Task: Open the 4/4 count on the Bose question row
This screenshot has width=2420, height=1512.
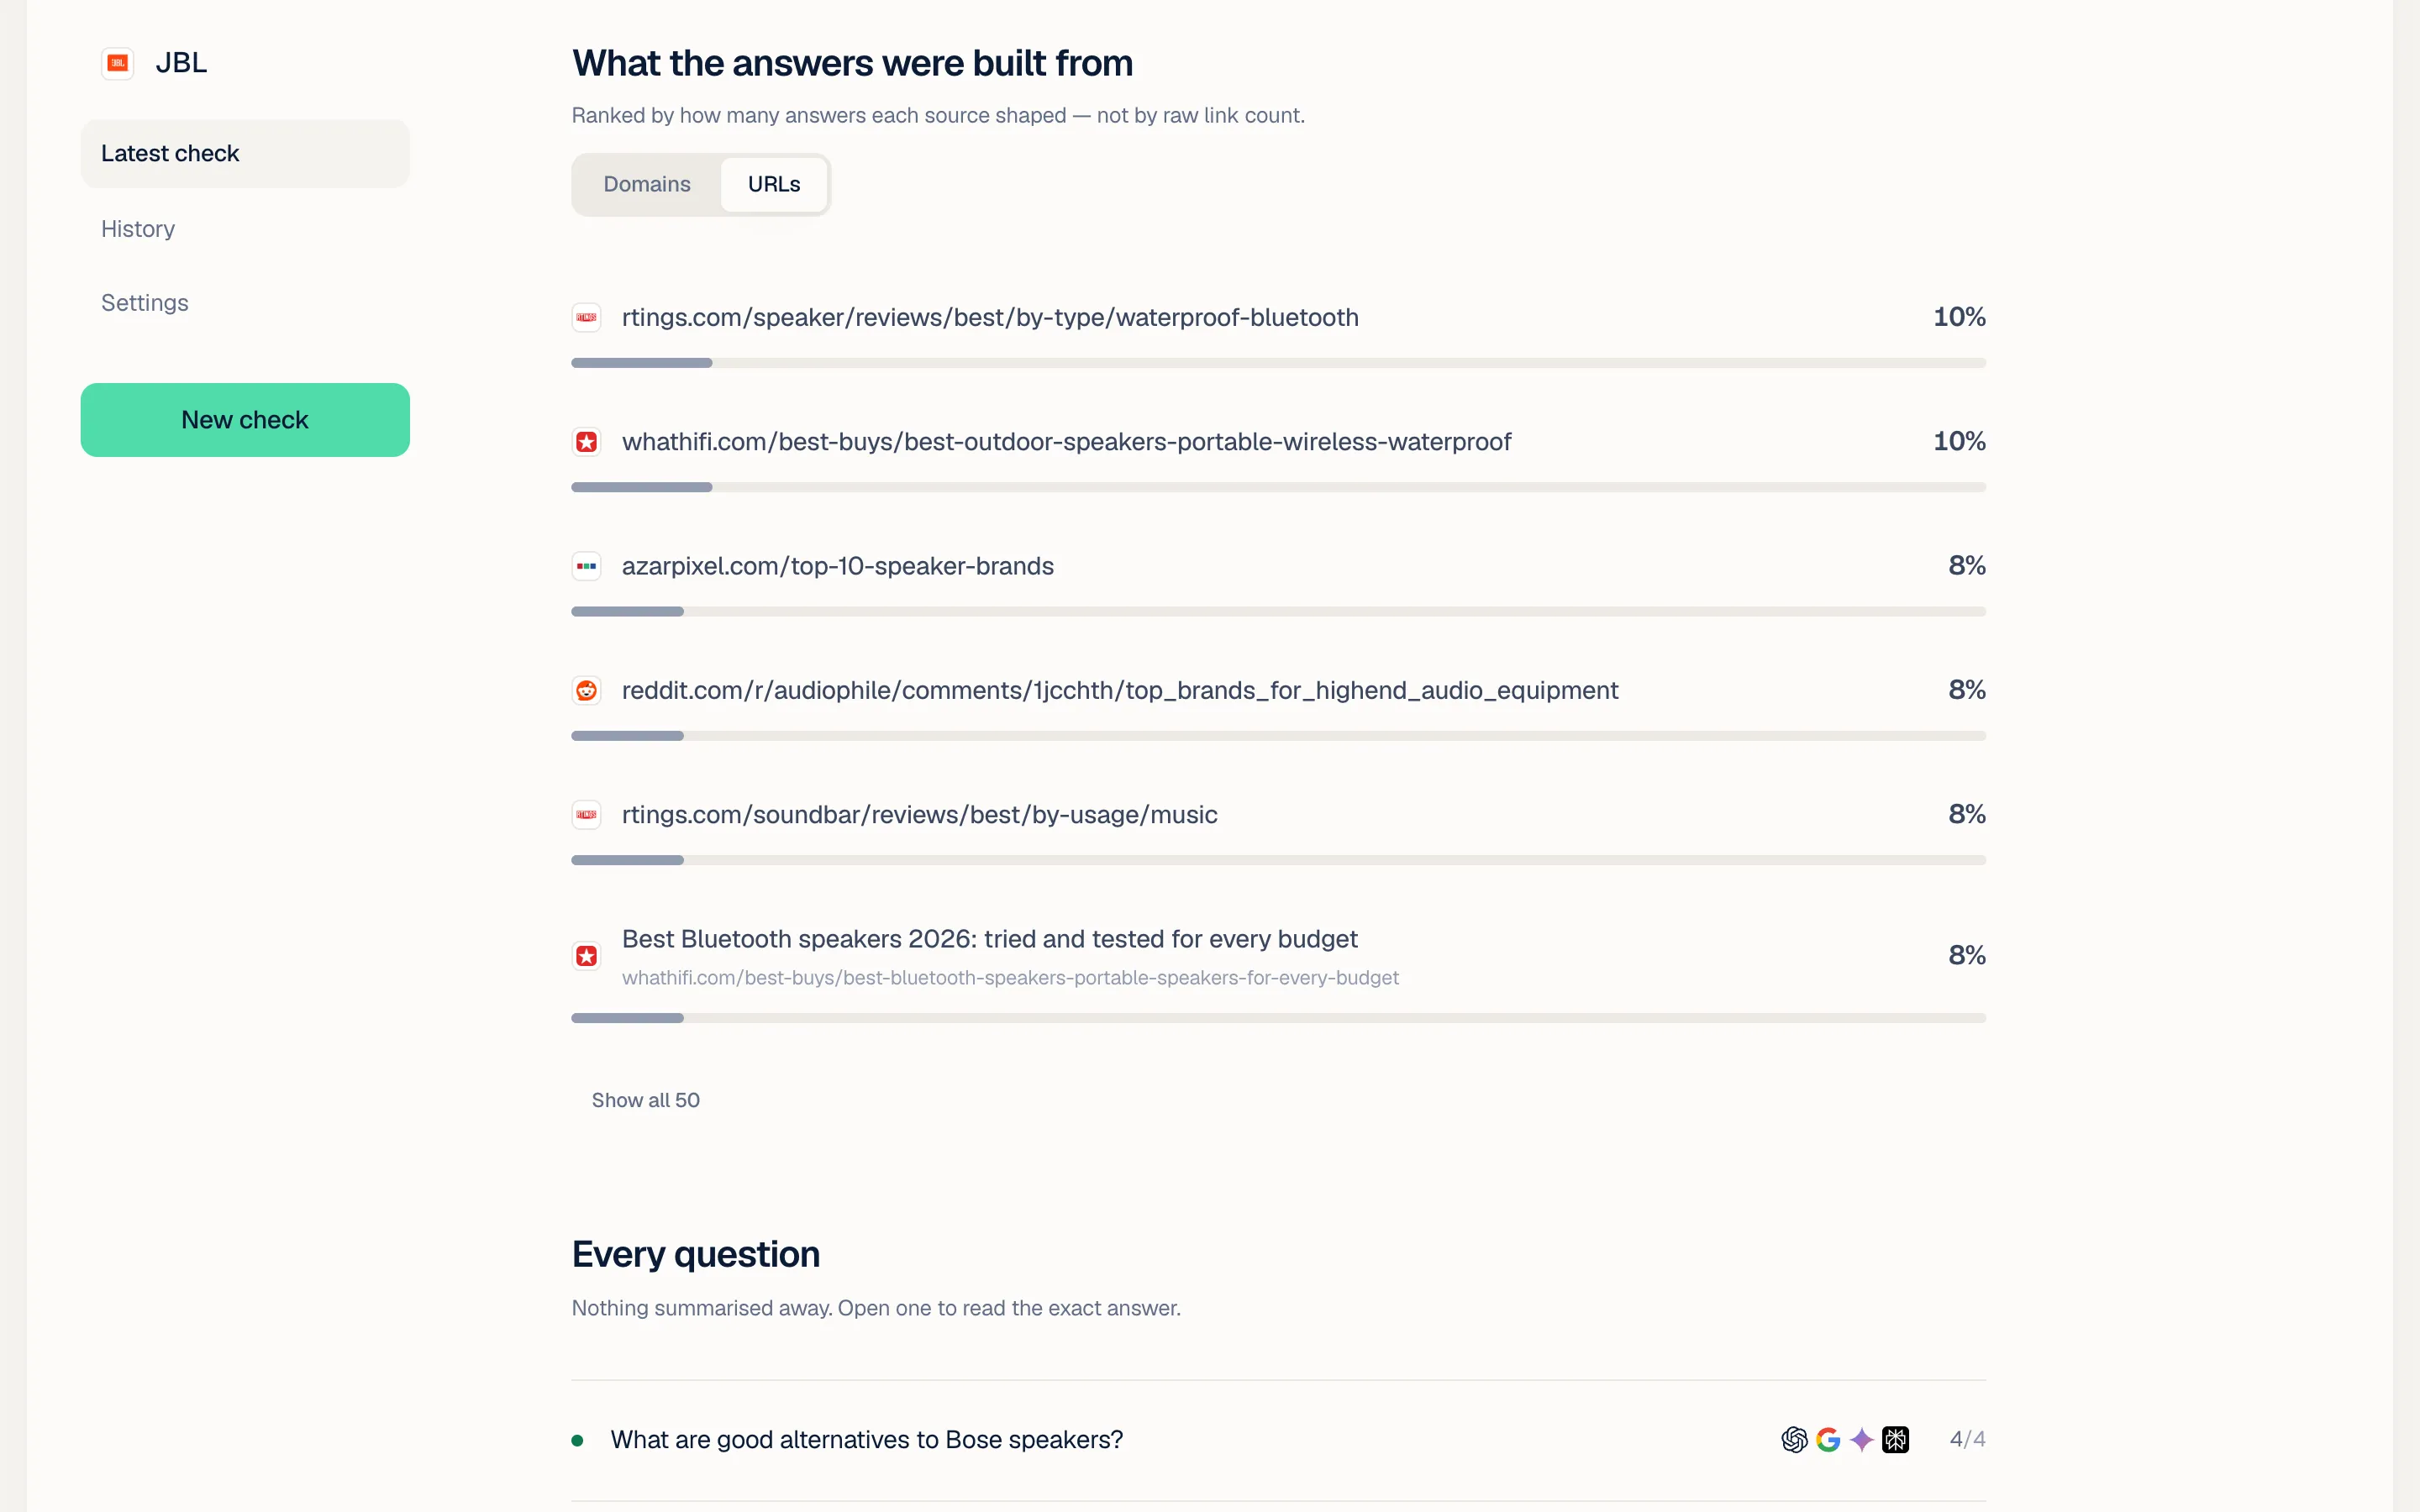Action: 1967,1439
